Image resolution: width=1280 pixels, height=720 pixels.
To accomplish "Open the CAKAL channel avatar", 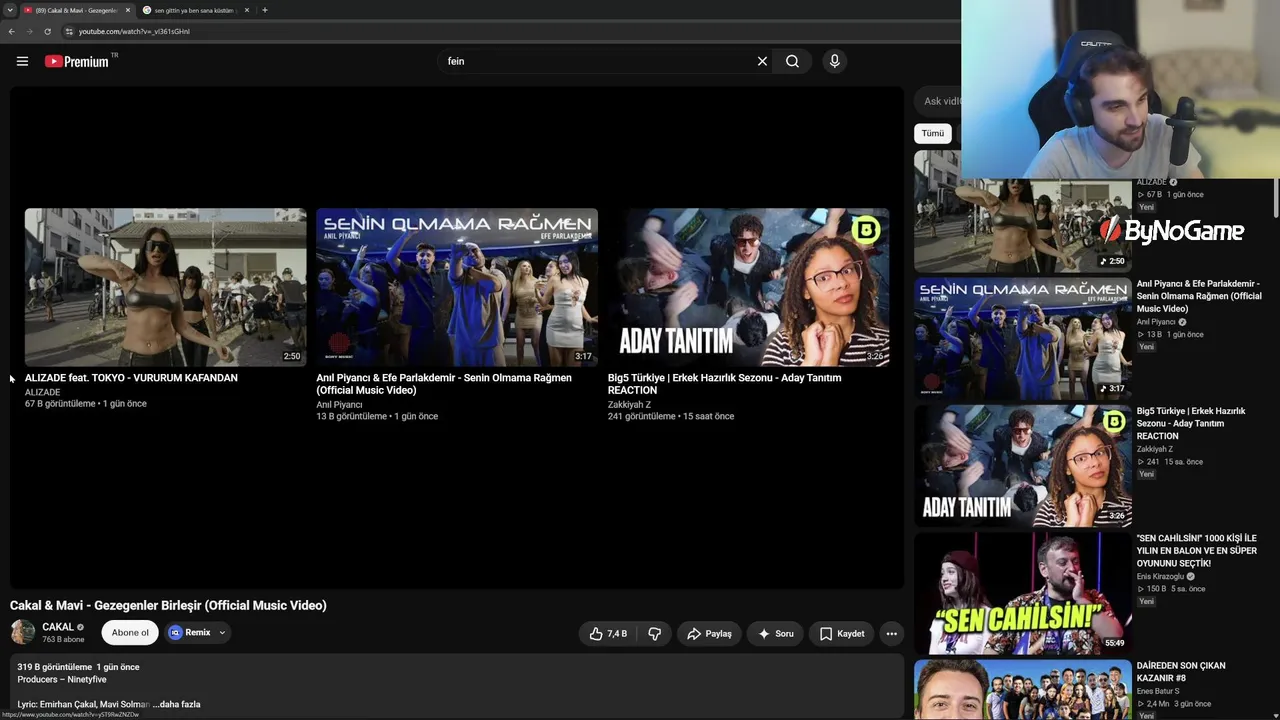I will [23, 632].
